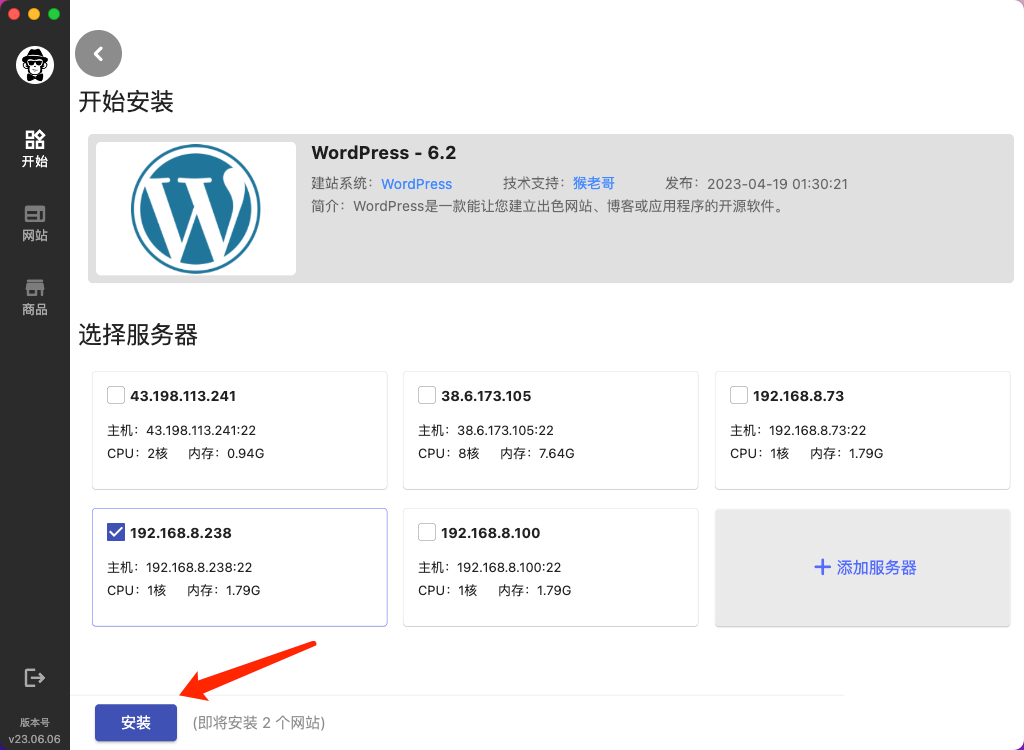Check the 38.6.173.105 server checkbox
Screen dimensions: 1024x750
pyautogui.click(x=426, y=395)
